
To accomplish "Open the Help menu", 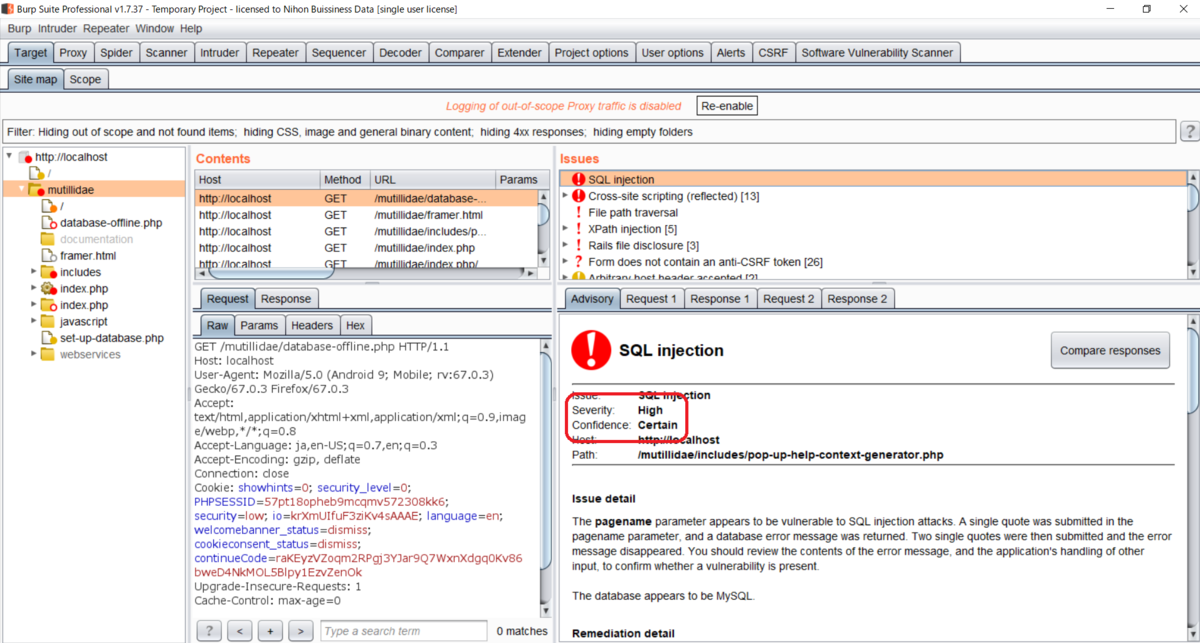I will (191, 29).
